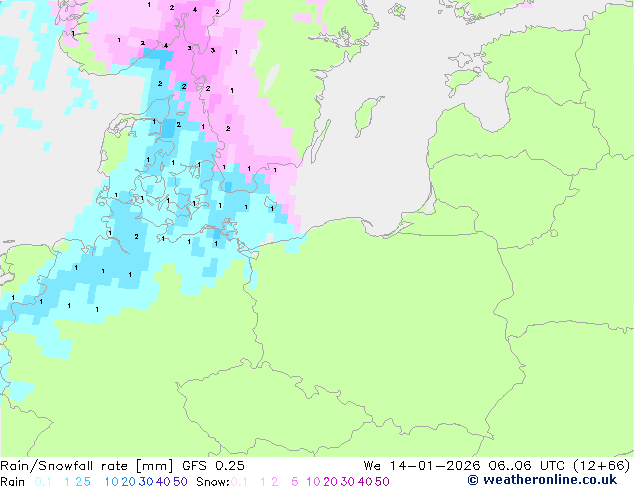Click the rain legend value 50

180,482
